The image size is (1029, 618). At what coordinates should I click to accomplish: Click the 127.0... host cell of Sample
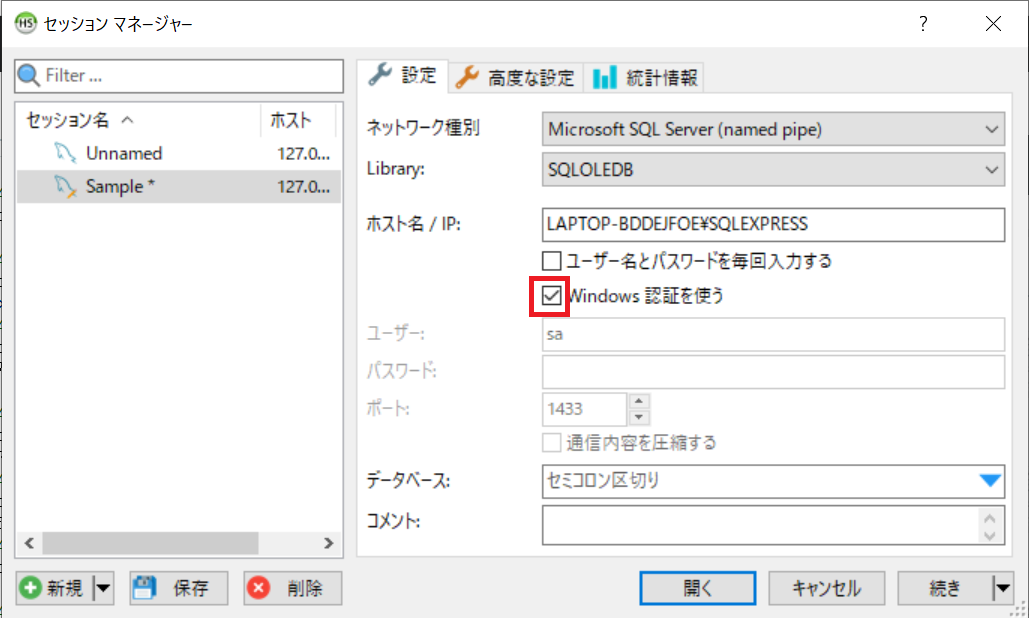[x=303, y=186]
